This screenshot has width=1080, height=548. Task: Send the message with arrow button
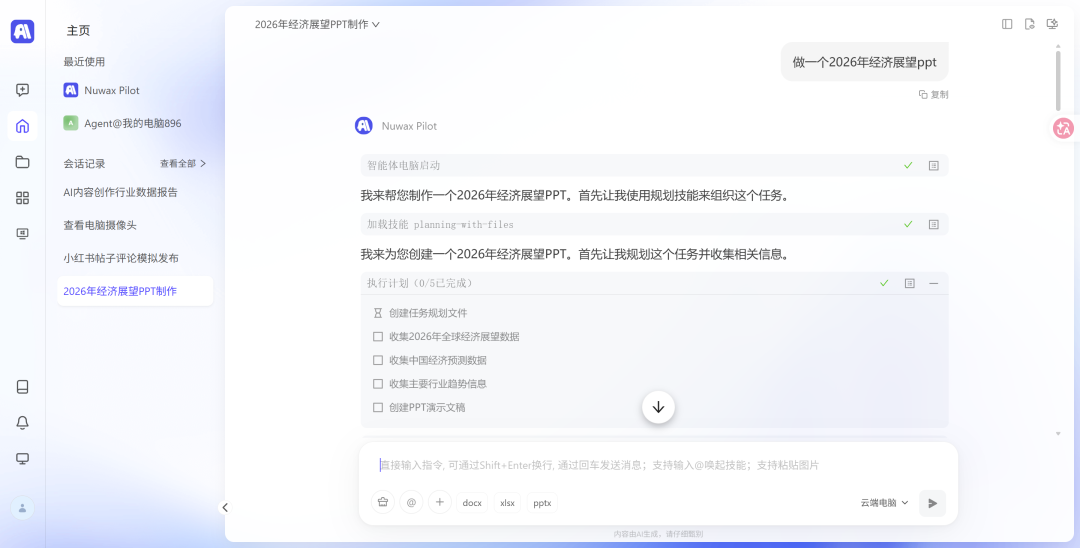point(933,503)
